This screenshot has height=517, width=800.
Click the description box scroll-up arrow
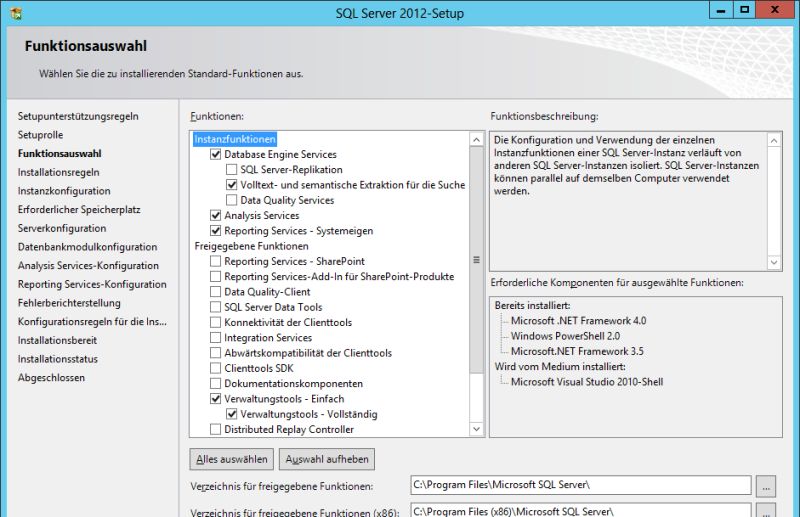[x=774, y=141]
